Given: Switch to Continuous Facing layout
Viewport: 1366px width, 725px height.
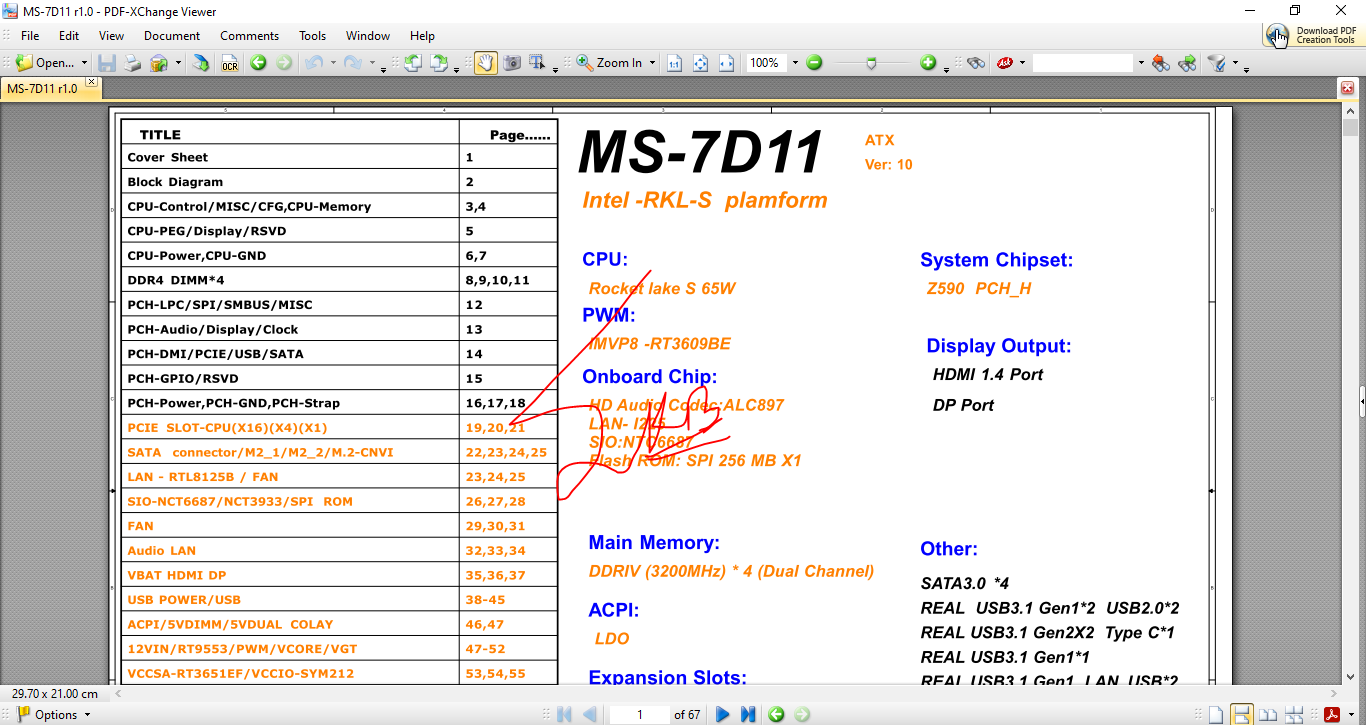Looking at the screenshot, I should pos(1294,715).
